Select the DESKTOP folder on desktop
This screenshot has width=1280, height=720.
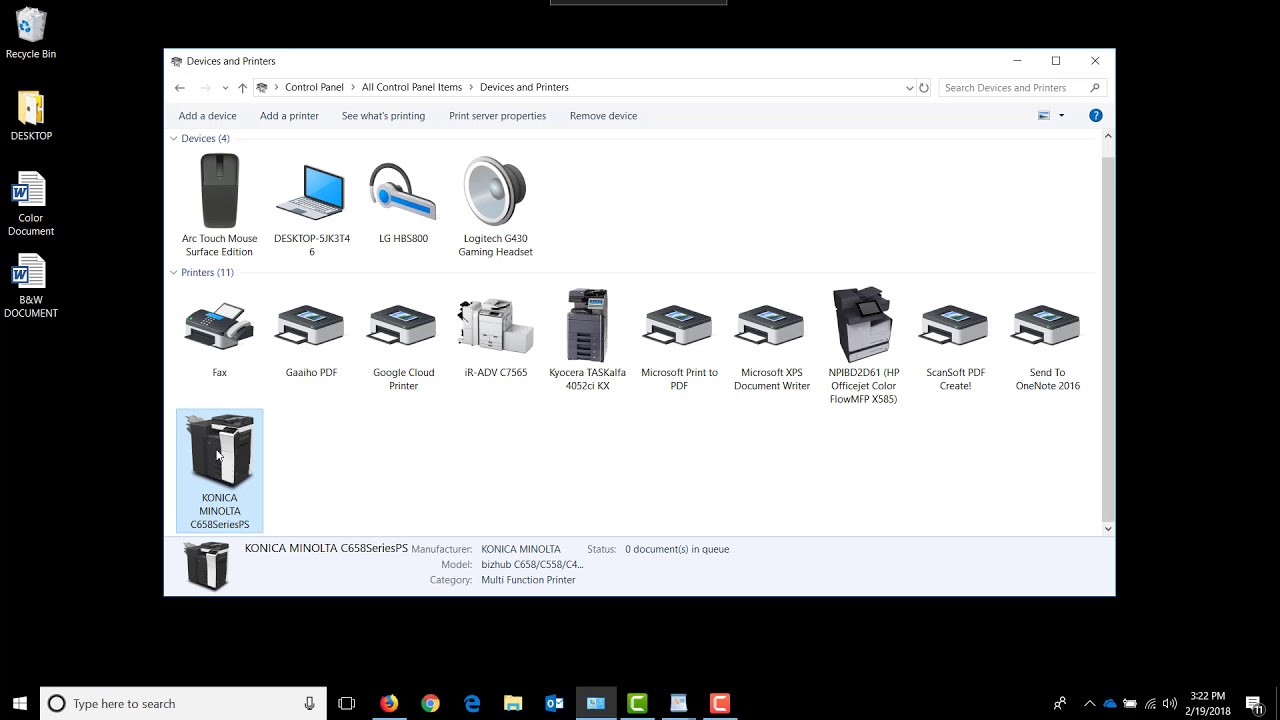pyautogui.click(x=31, y=116)
